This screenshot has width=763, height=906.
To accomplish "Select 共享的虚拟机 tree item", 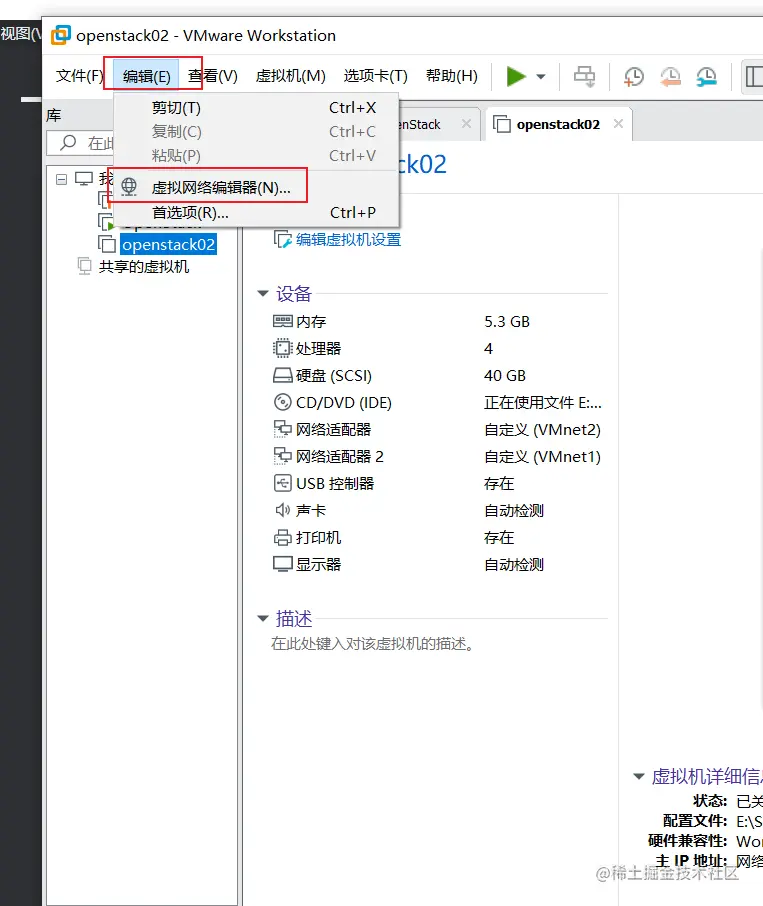I will (x=144, y=266).
